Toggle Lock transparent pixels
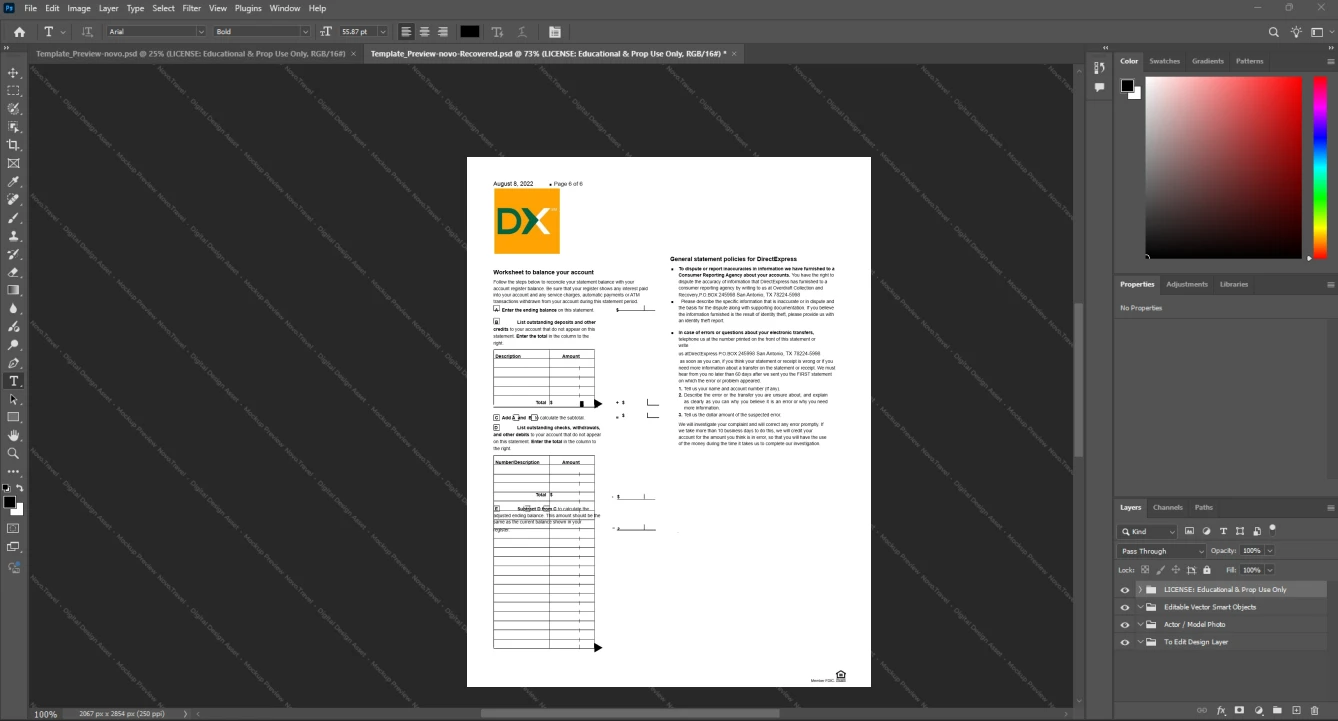The width and height of the screenshot is (1338, 721). pyautogui.click(x=1146, y=569)
